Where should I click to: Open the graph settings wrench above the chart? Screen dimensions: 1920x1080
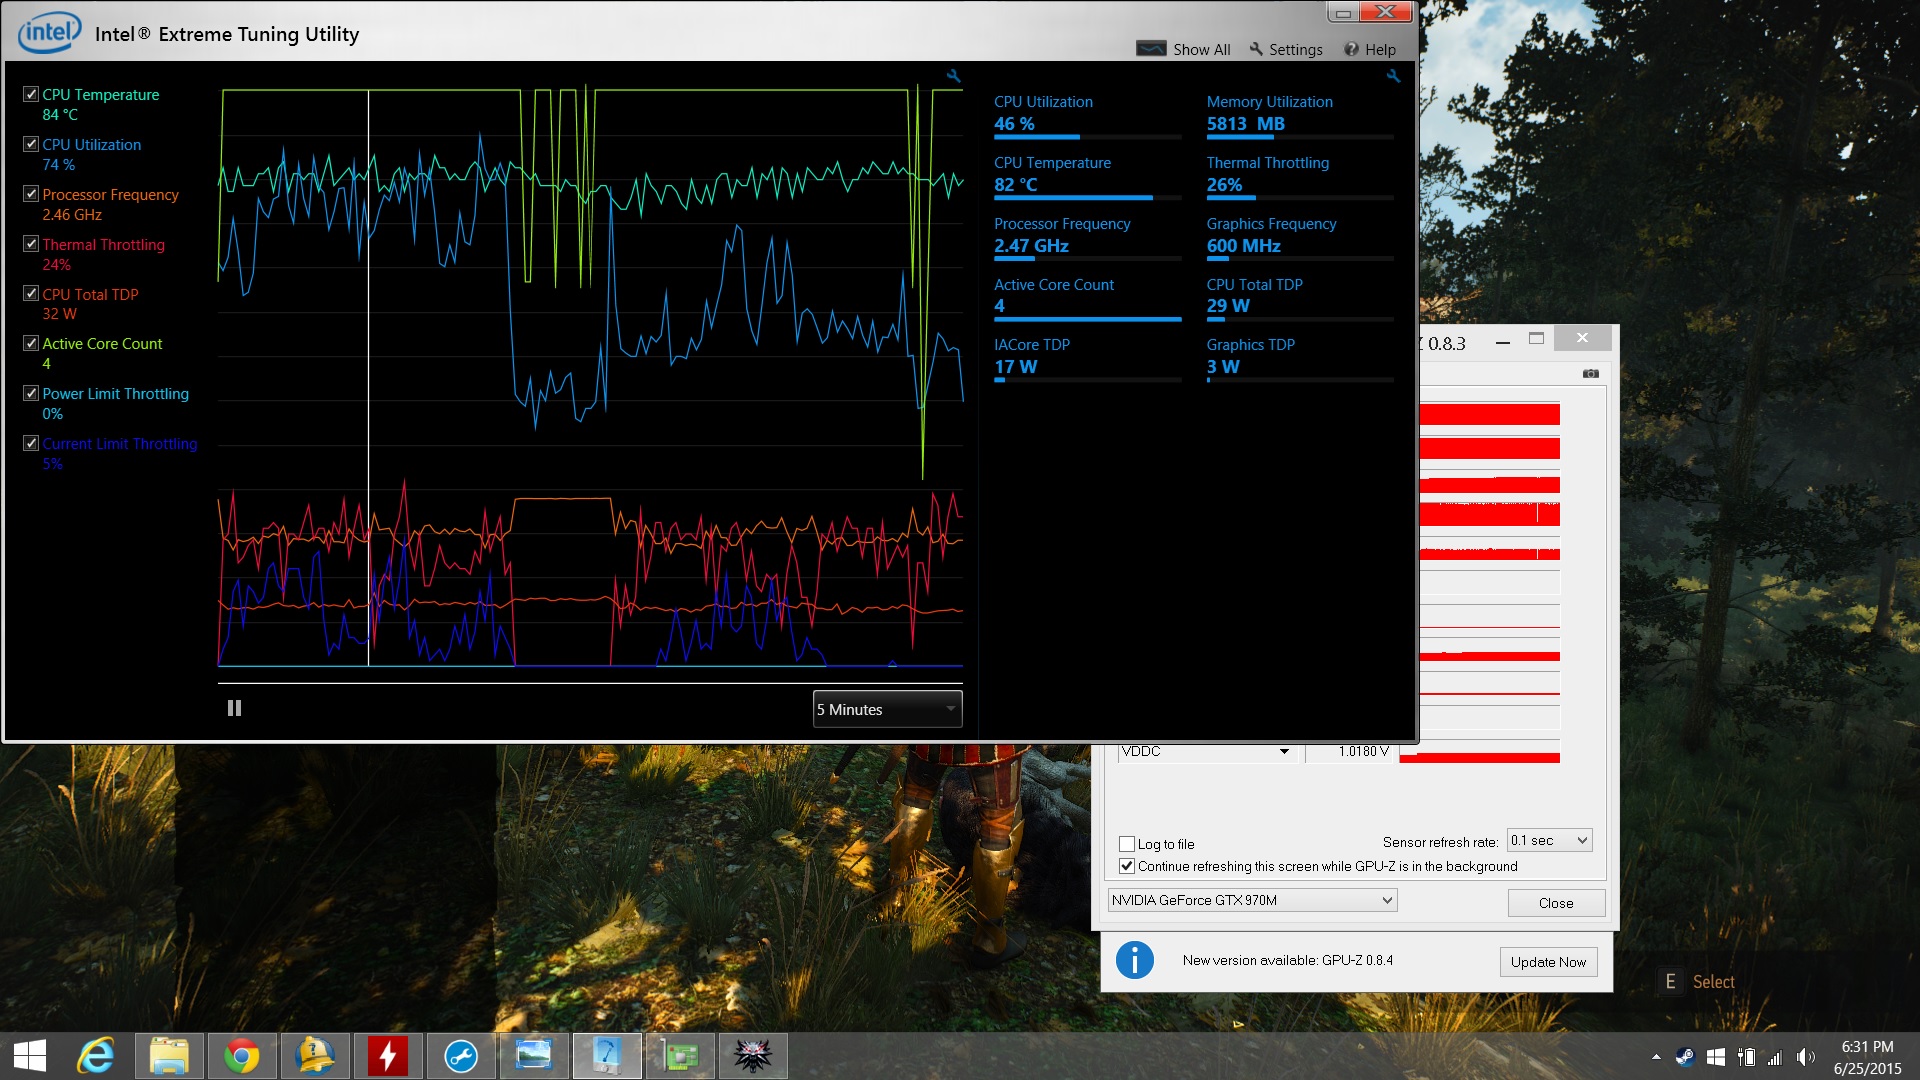tap(953, 76)
